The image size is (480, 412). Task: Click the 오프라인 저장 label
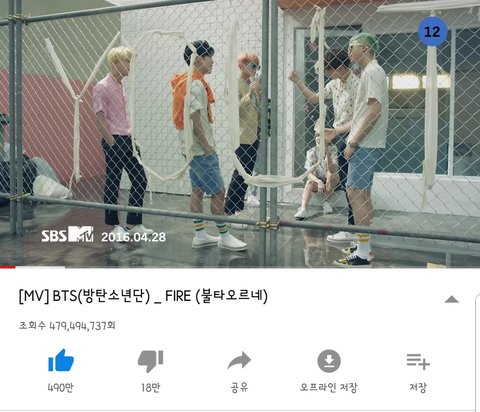(x=329, y=388)
